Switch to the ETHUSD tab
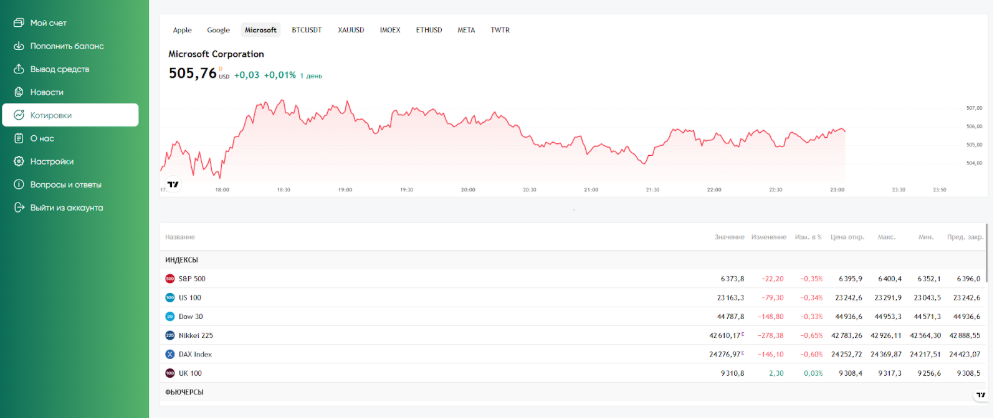 [x=429, y=30]
